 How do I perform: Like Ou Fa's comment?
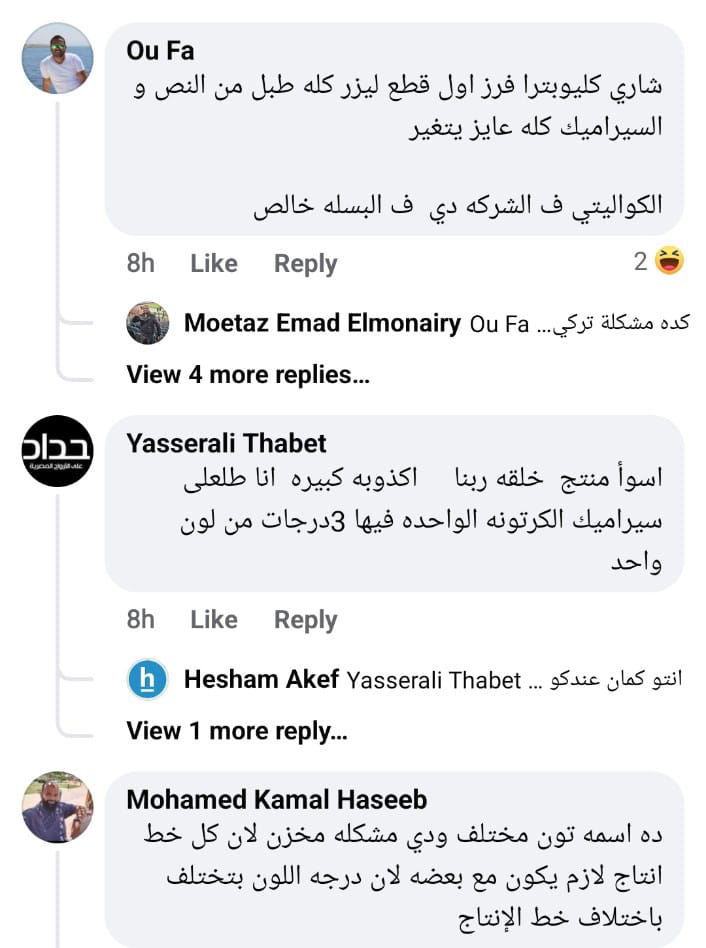click(214, 264)
